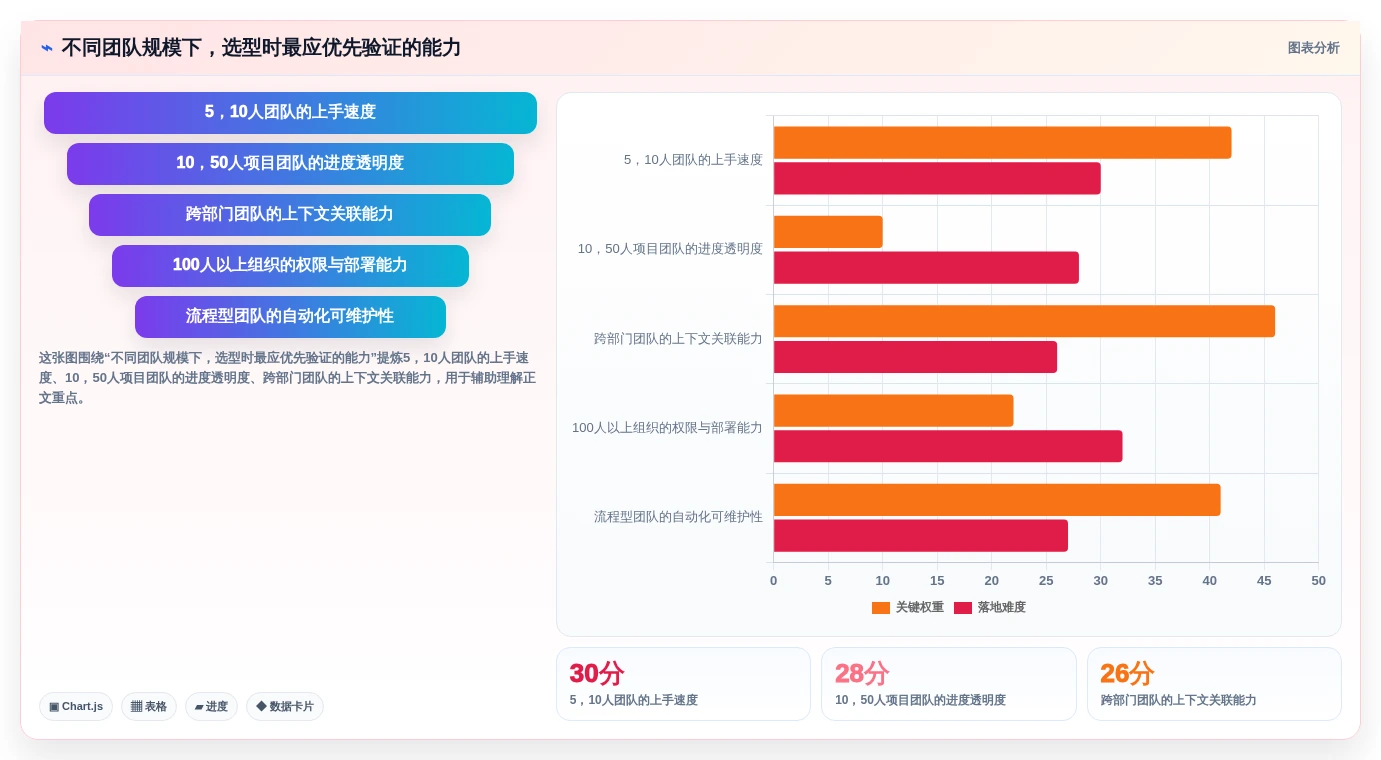
Task: Click the x-axis tick value 25
Action: [1046, 581]
